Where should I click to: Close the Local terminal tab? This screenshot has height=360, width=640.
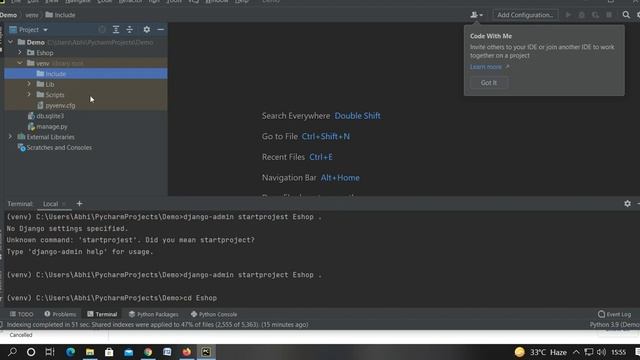(x=64, y=204)
